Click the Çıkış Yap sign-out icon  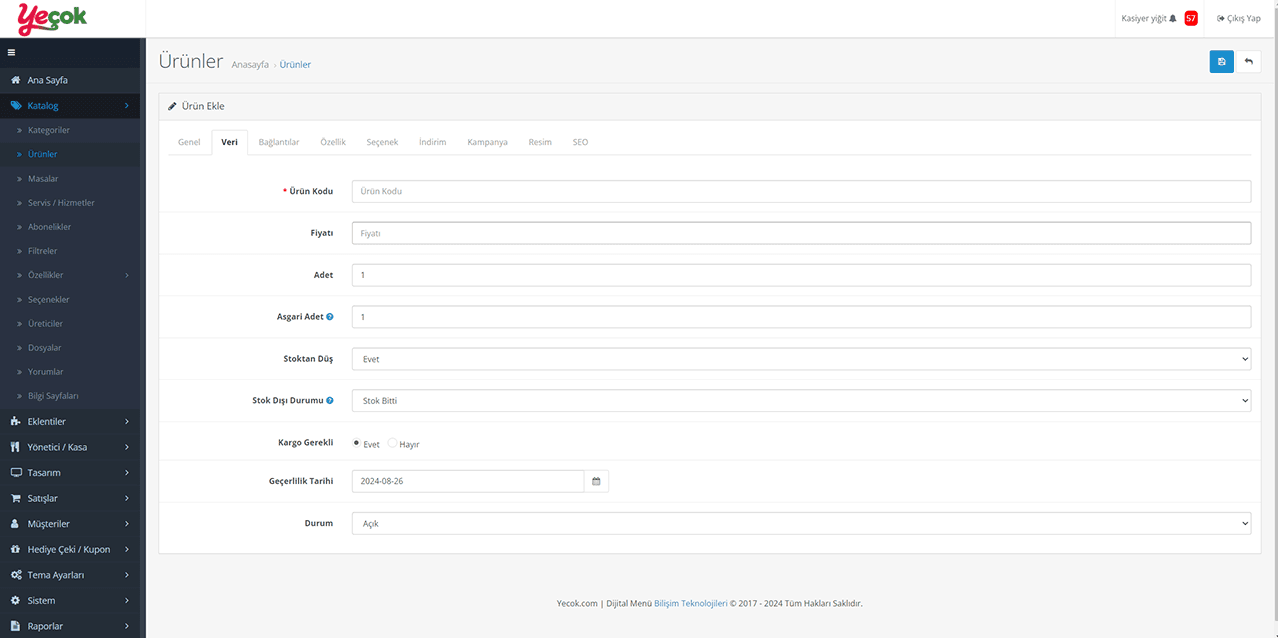click(x=1221, y=19)
